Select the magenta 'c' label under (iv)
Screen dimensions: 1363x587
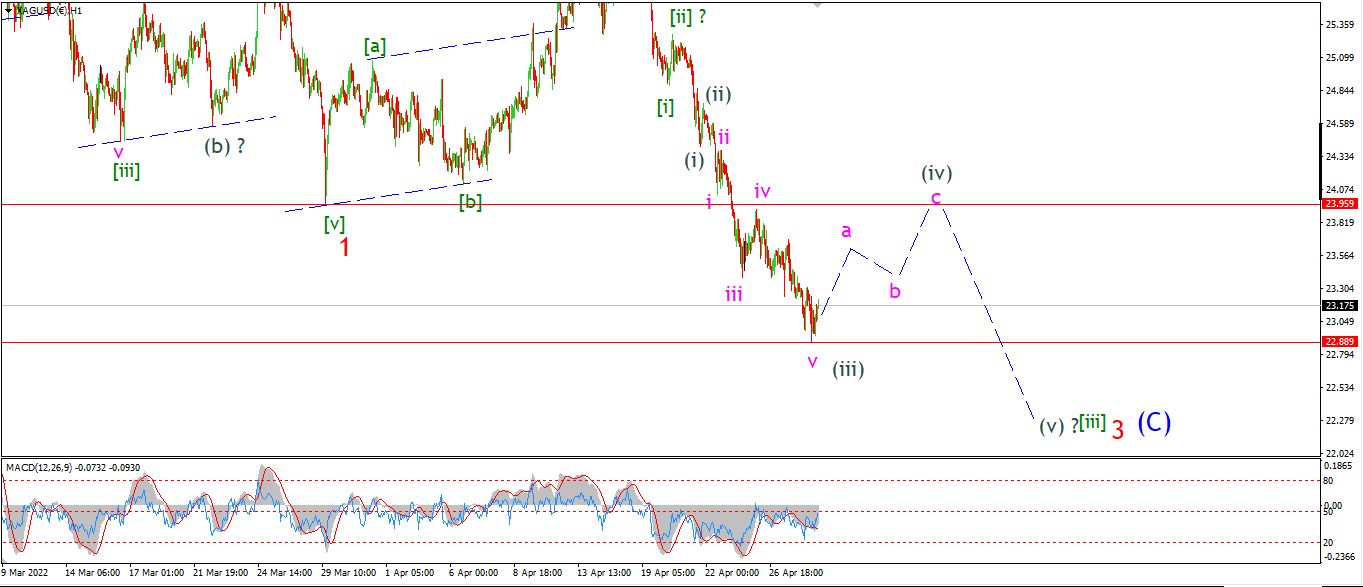click(x=935, y=198)
